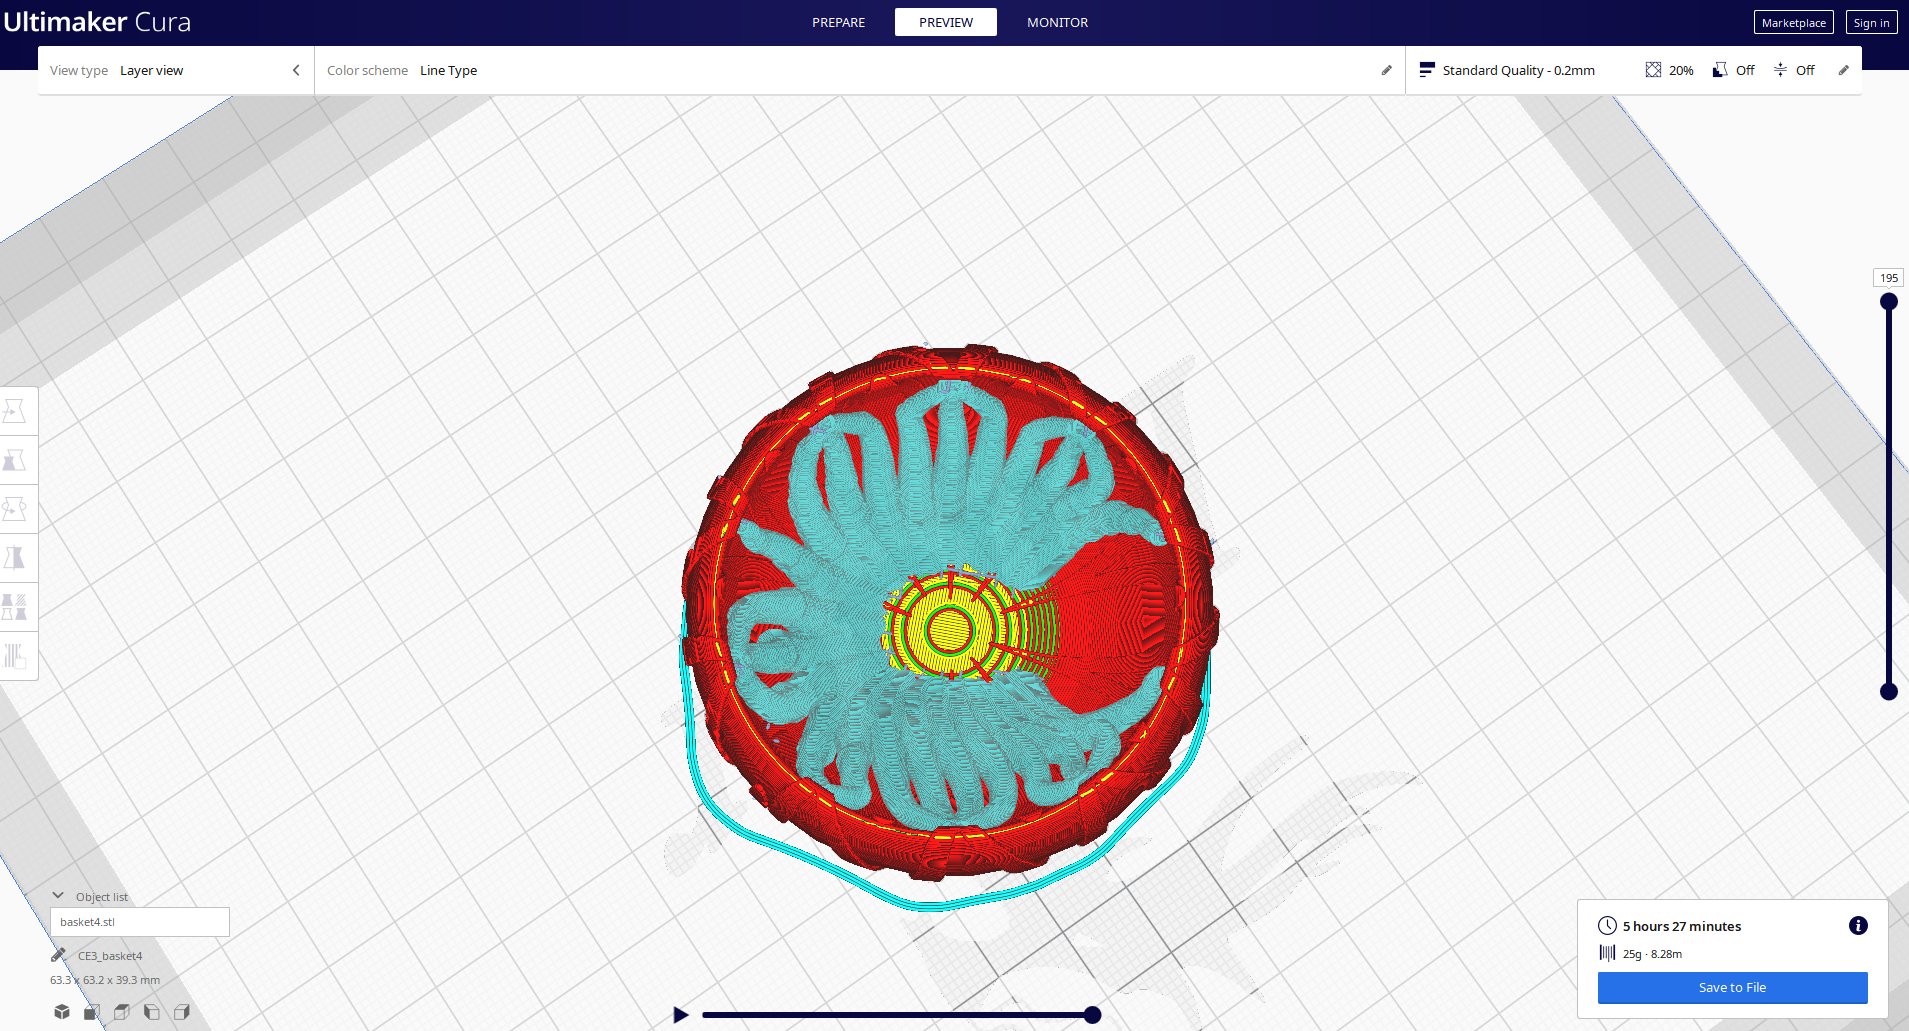Click the adhesion Off icon
This screenshot has width=1909, height=1031.
coord(1780,70)
